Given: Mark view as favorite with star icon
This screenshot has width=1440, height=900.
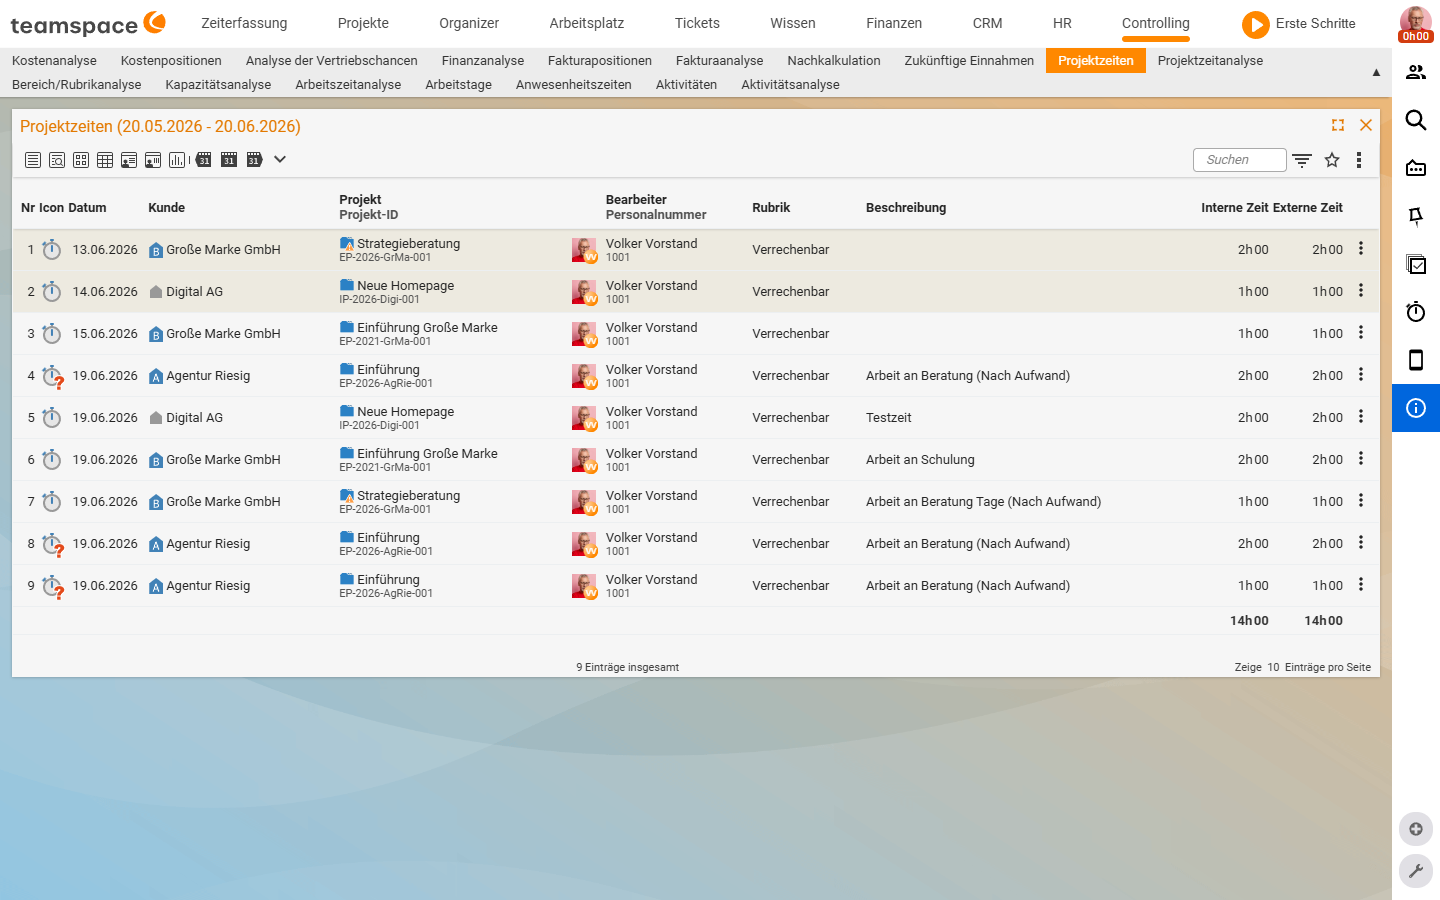Looking at the screenshot, I should point(1332,160).
